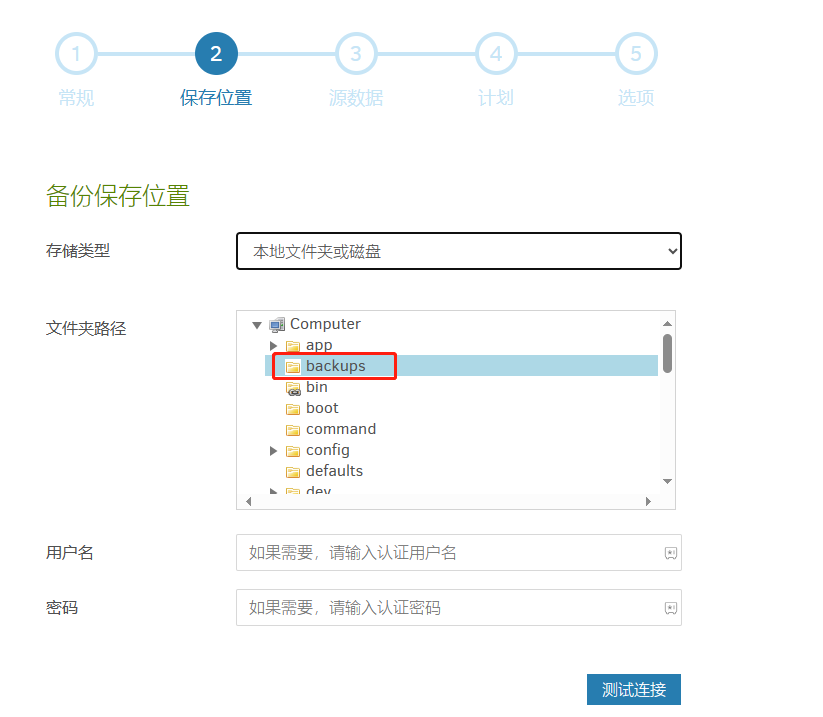Click the folder tree scroll-right arrow
823x717 pixels.
(648, 501)
